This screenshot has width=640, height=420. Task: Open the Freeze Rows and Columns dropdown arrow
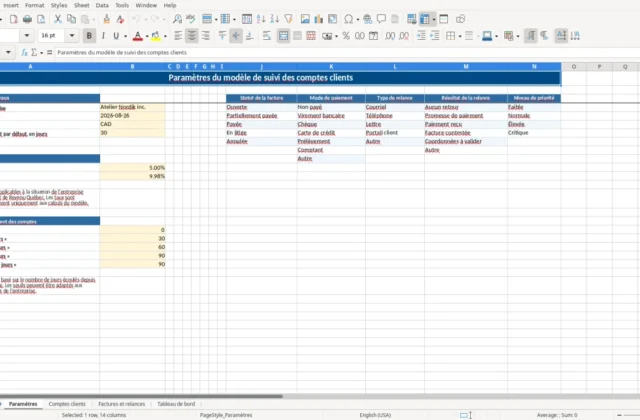click(433, 19)
